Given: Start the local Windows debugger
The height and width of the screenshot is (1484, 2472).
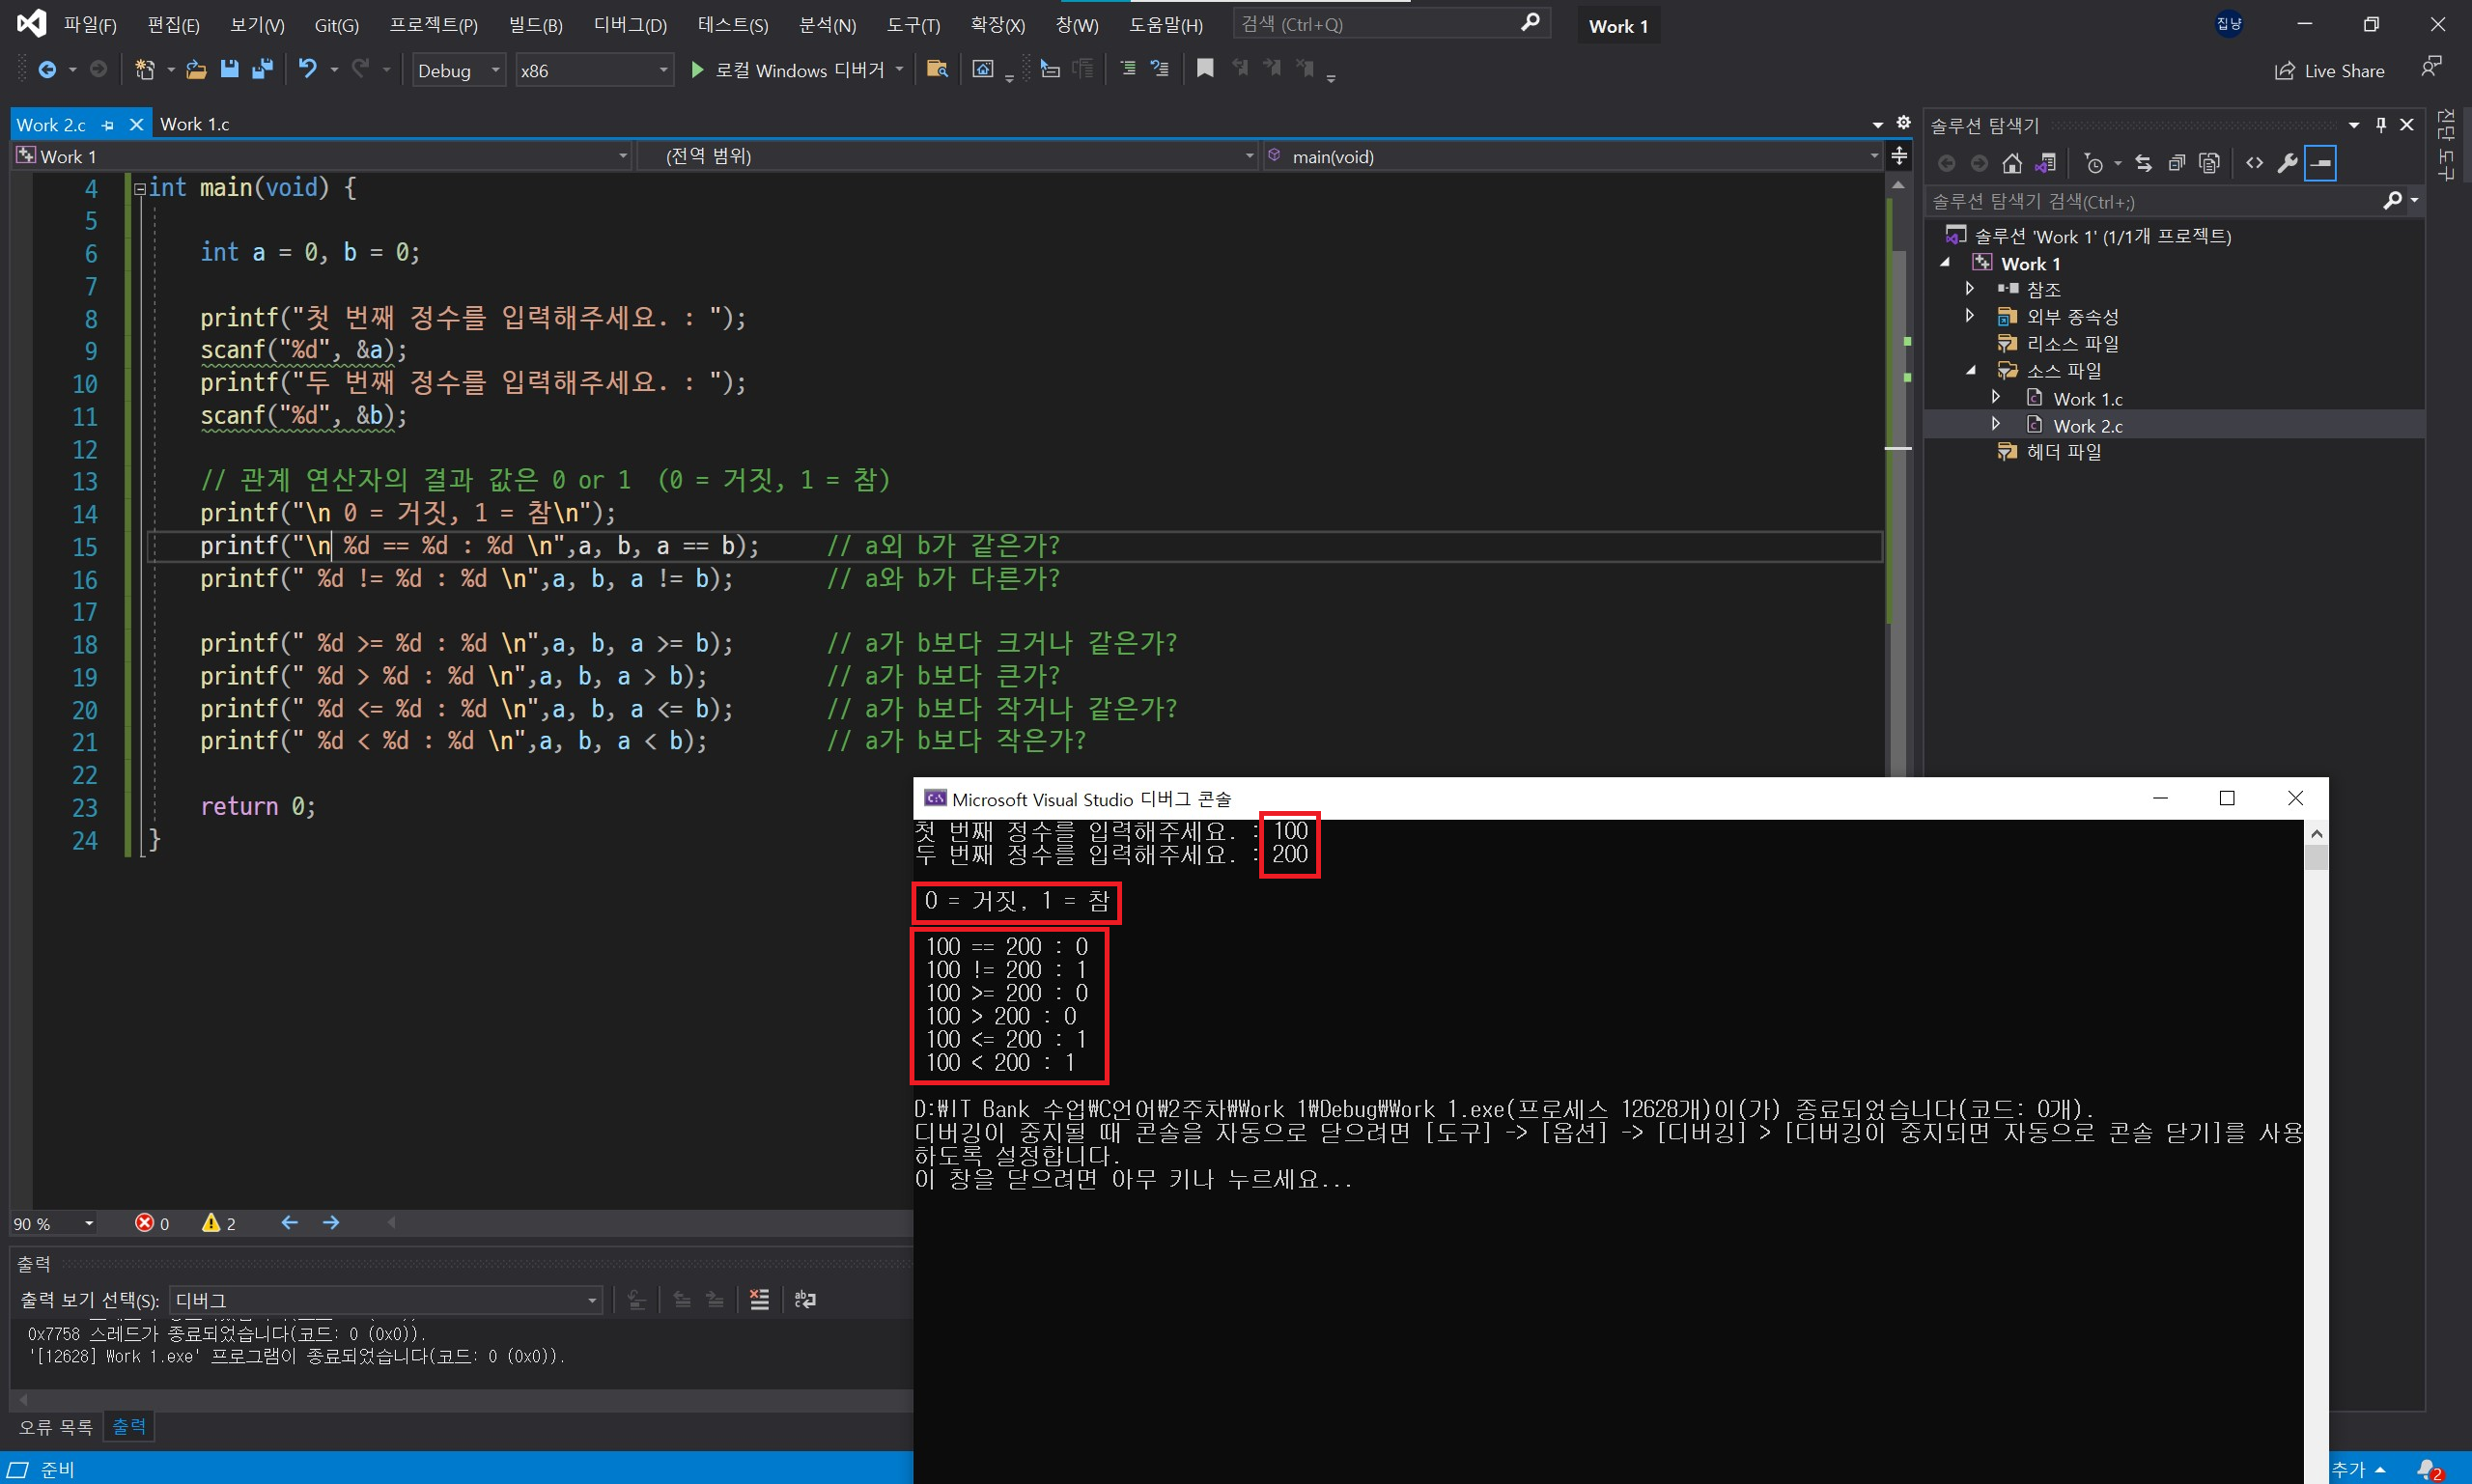Looking at the screenshot, I should [x=698, y=70].
